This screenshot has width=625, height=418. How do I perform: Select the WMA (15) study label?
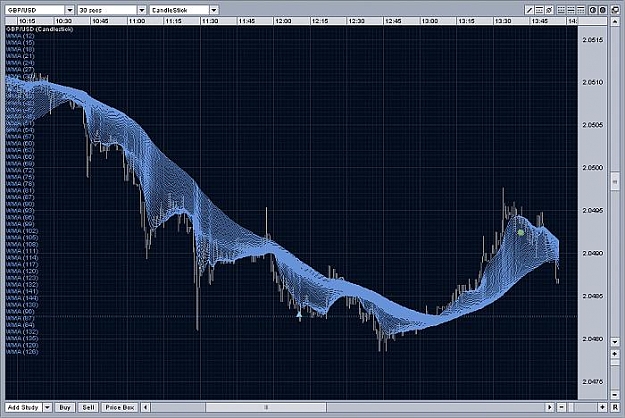tap(20, 43)
